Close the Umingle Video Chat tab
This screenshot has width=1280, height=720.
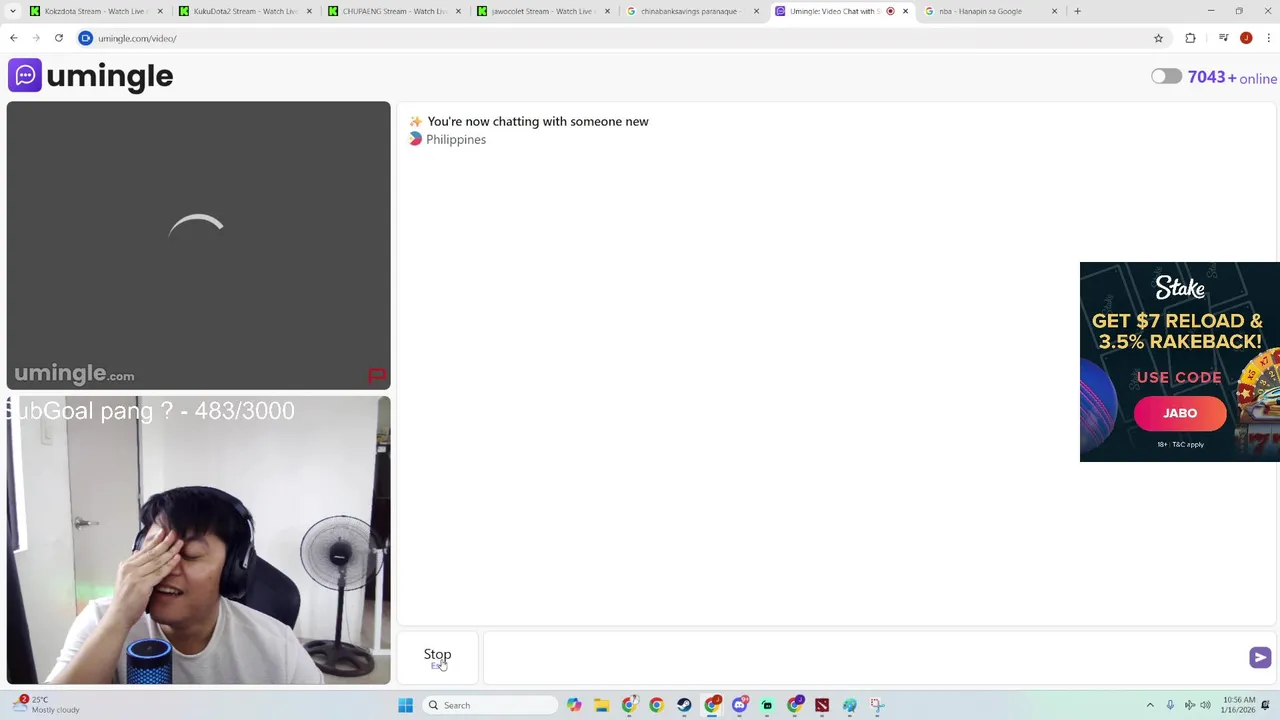click(905, 11)
